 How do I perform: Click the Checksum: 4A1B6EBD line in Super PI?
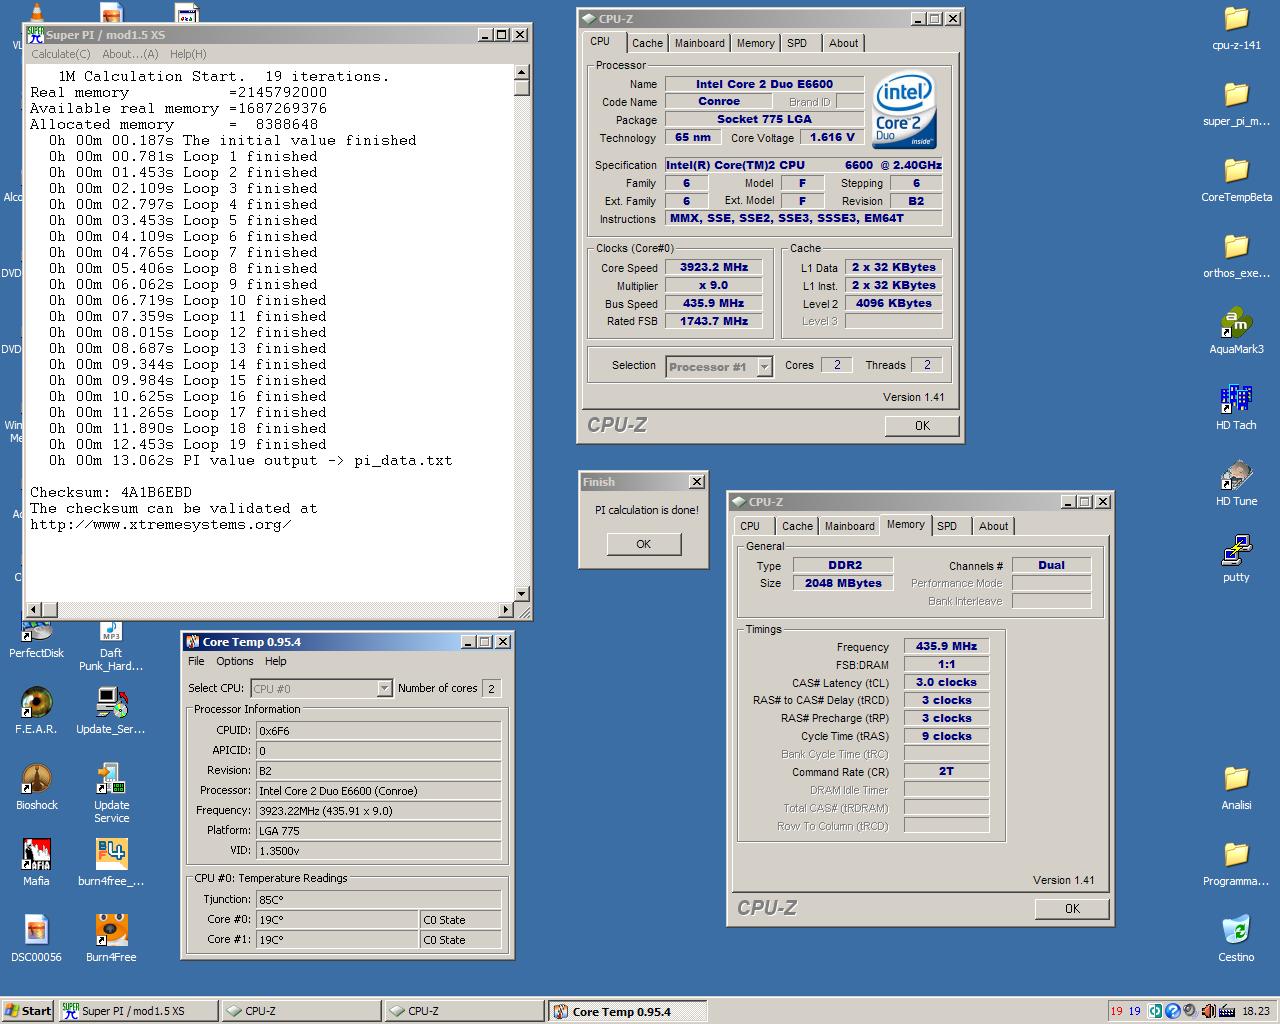[x=111, y=492]
